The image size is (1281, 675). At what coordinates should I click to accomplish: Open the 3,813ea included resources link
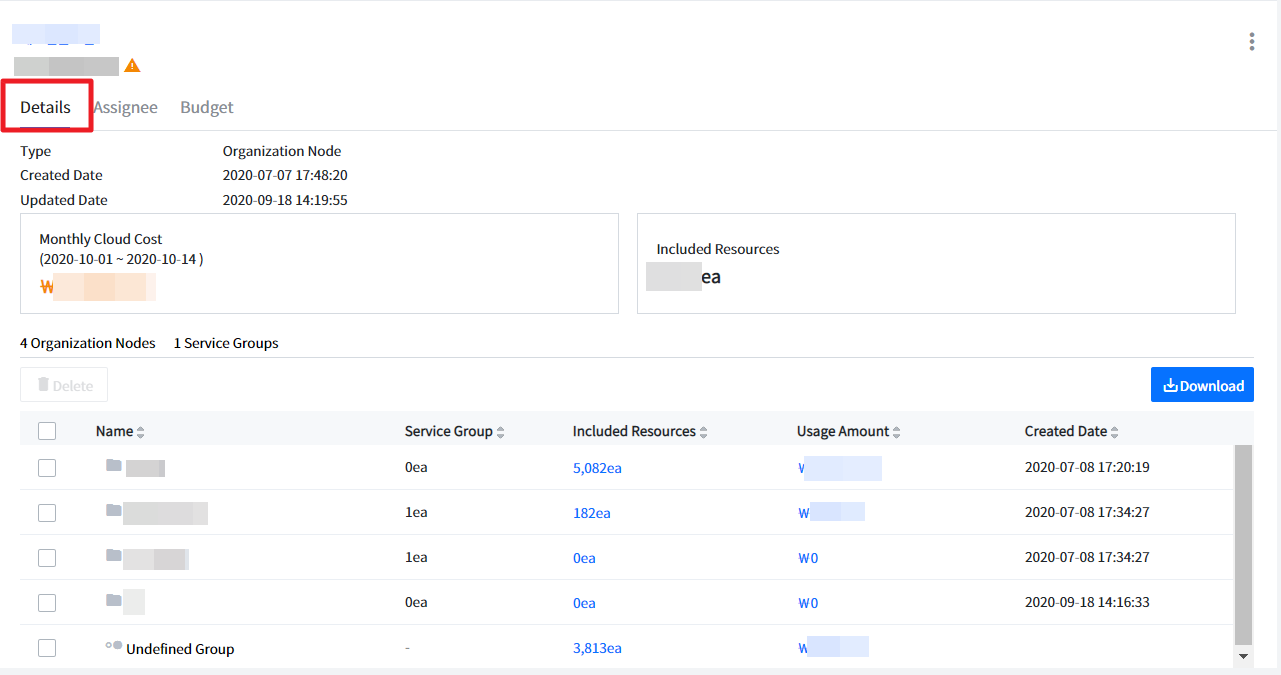click(x=597, y=648)
